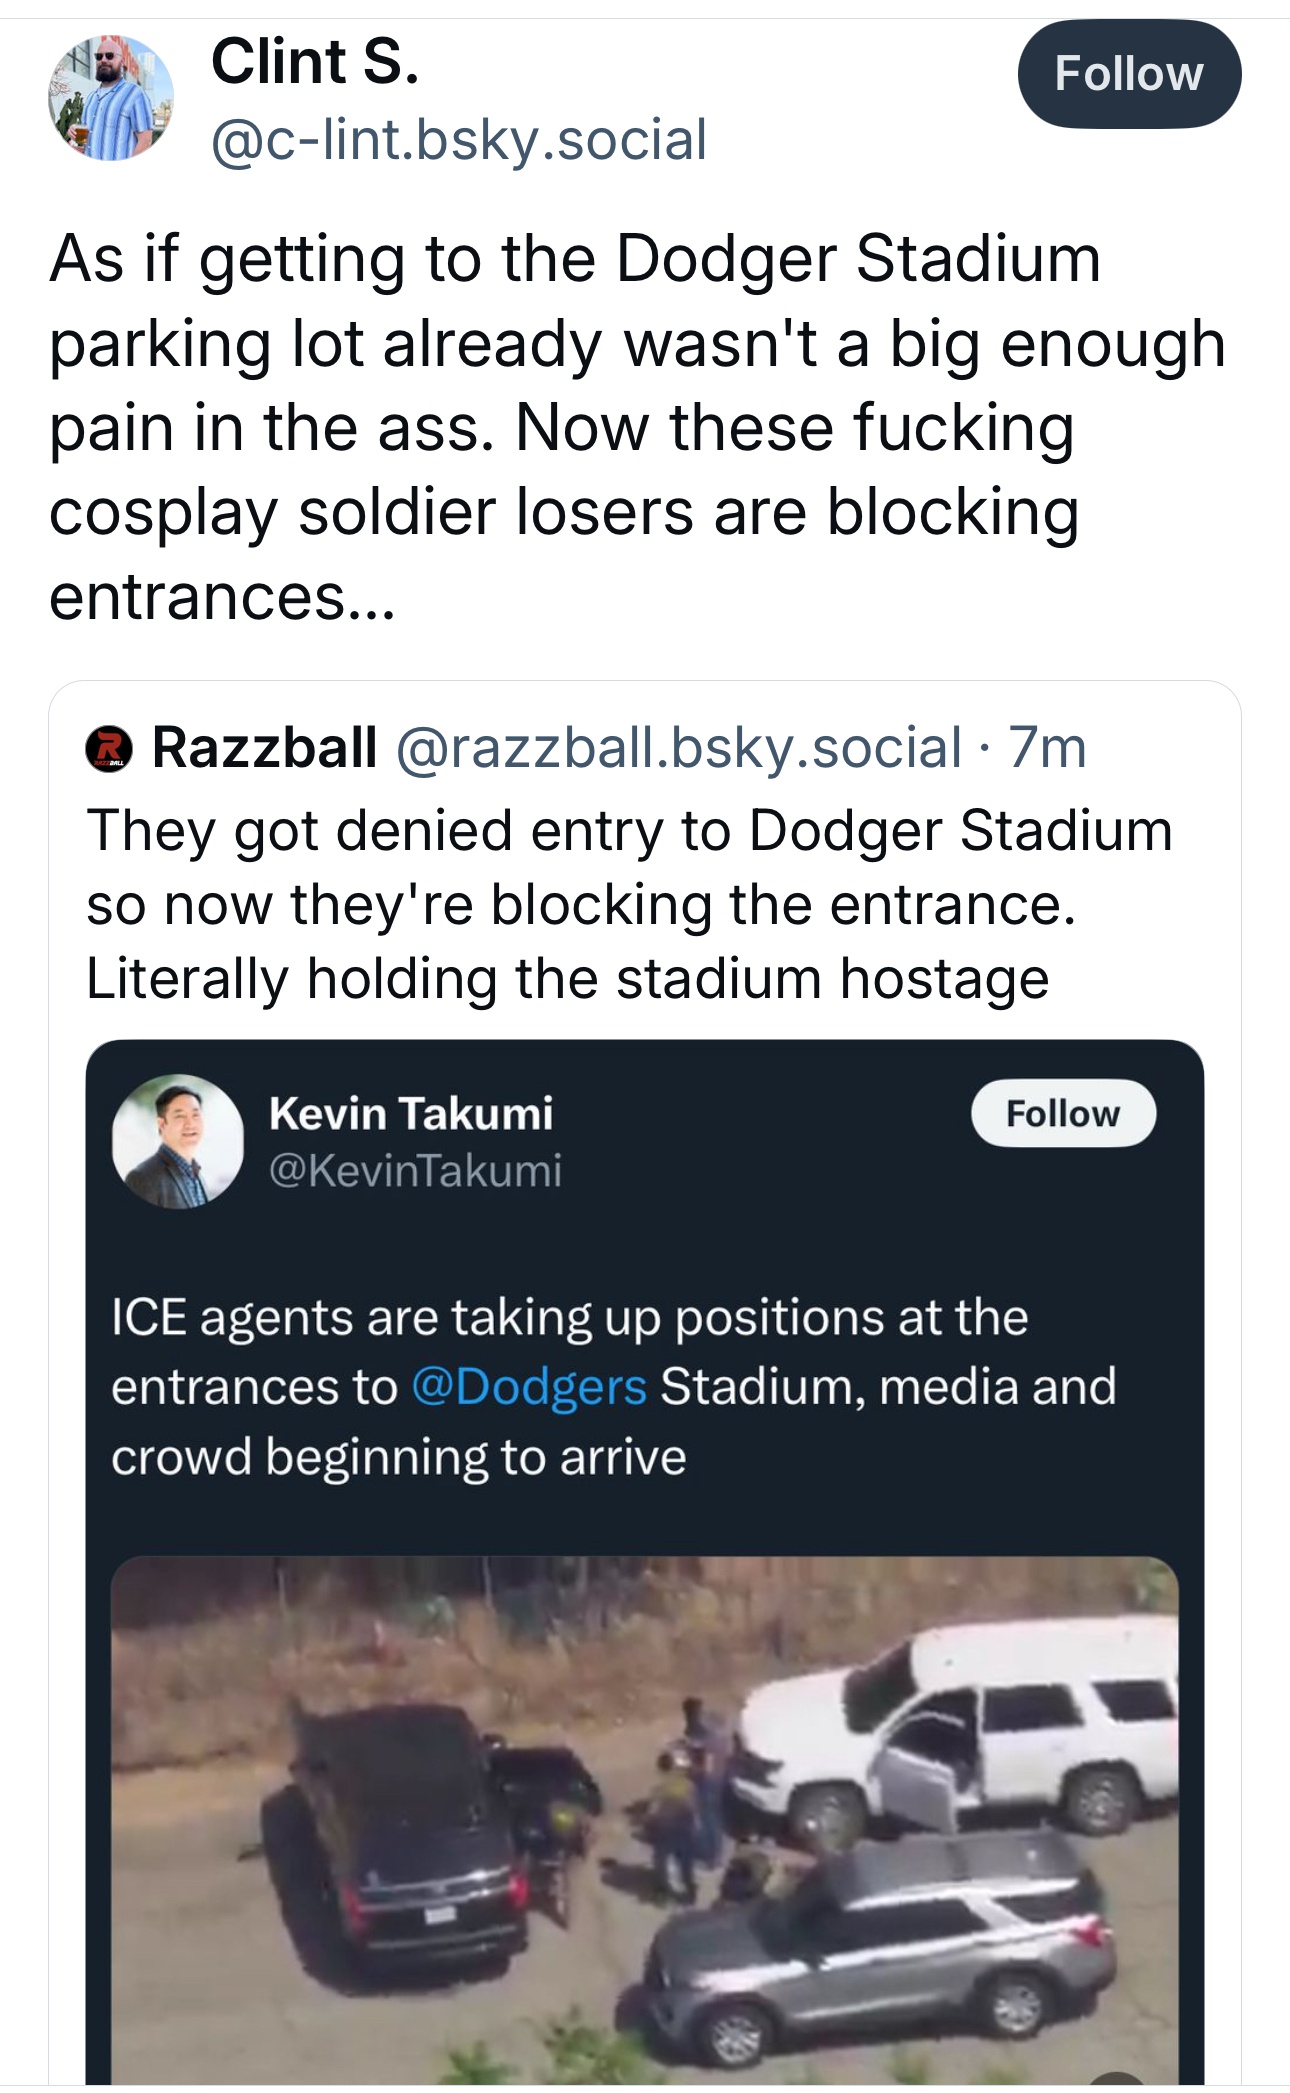This screenshot has width=1290, height=2093.
Task: Open the @Dodgers mention link
Action: [528, 1387]
